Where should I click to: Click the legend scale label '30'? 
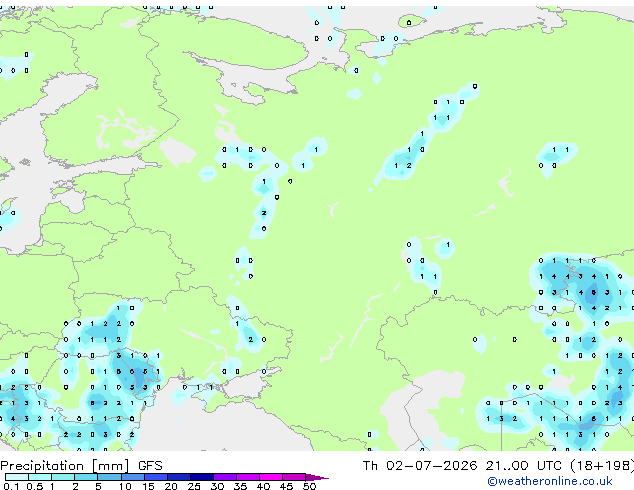[x=217, y=486]
